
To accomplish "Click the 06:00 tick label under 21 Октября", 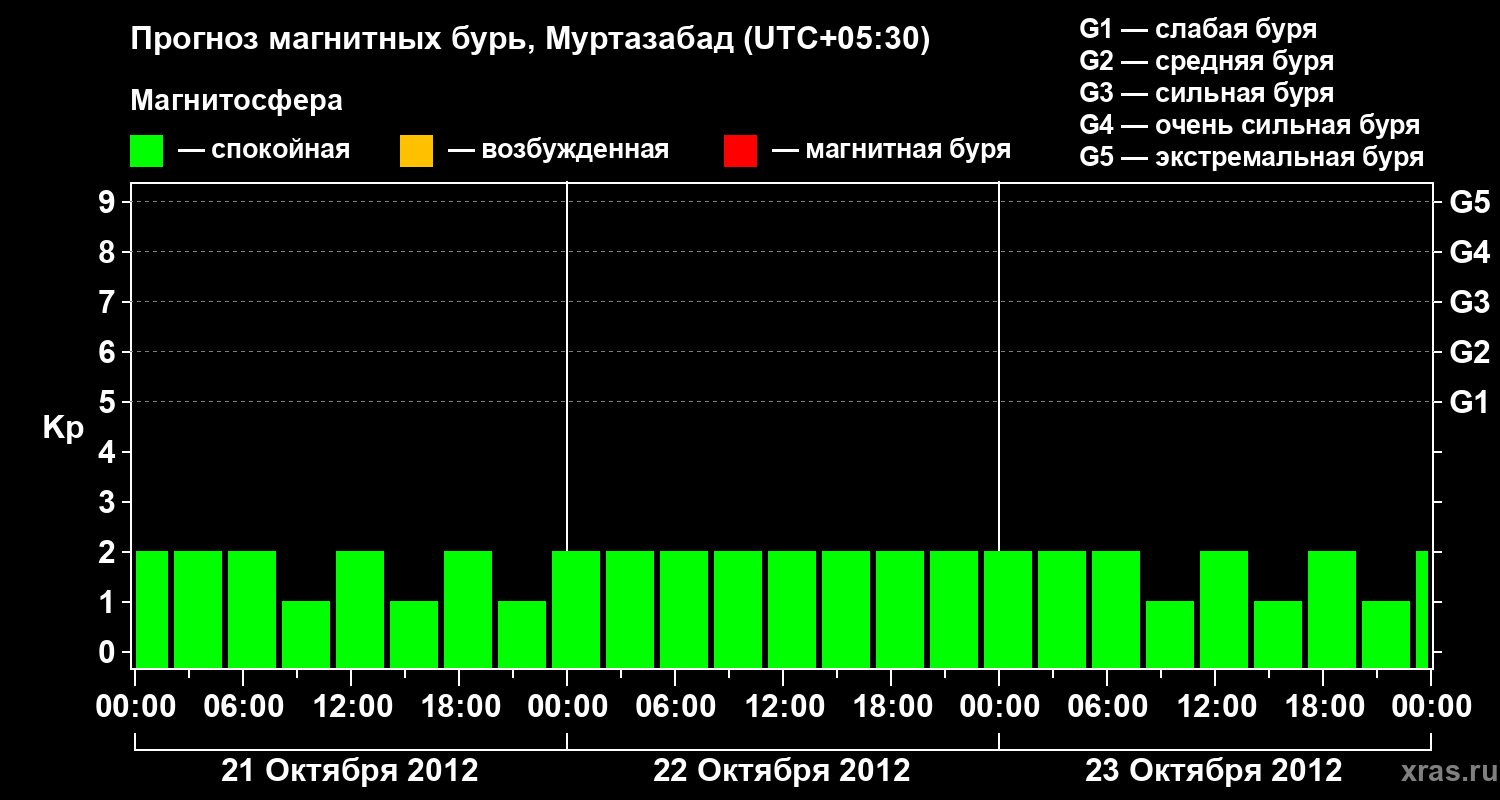I will tap(245, 707).
